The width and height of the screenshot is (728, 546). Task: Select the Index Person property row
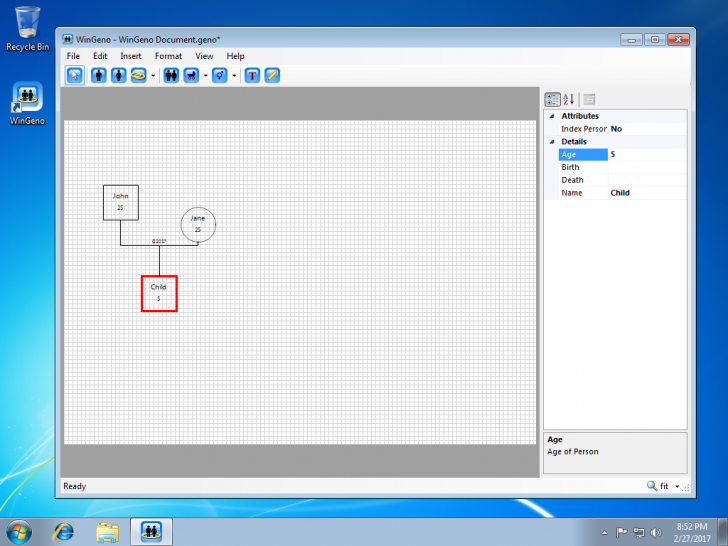(x=623, y=129)
